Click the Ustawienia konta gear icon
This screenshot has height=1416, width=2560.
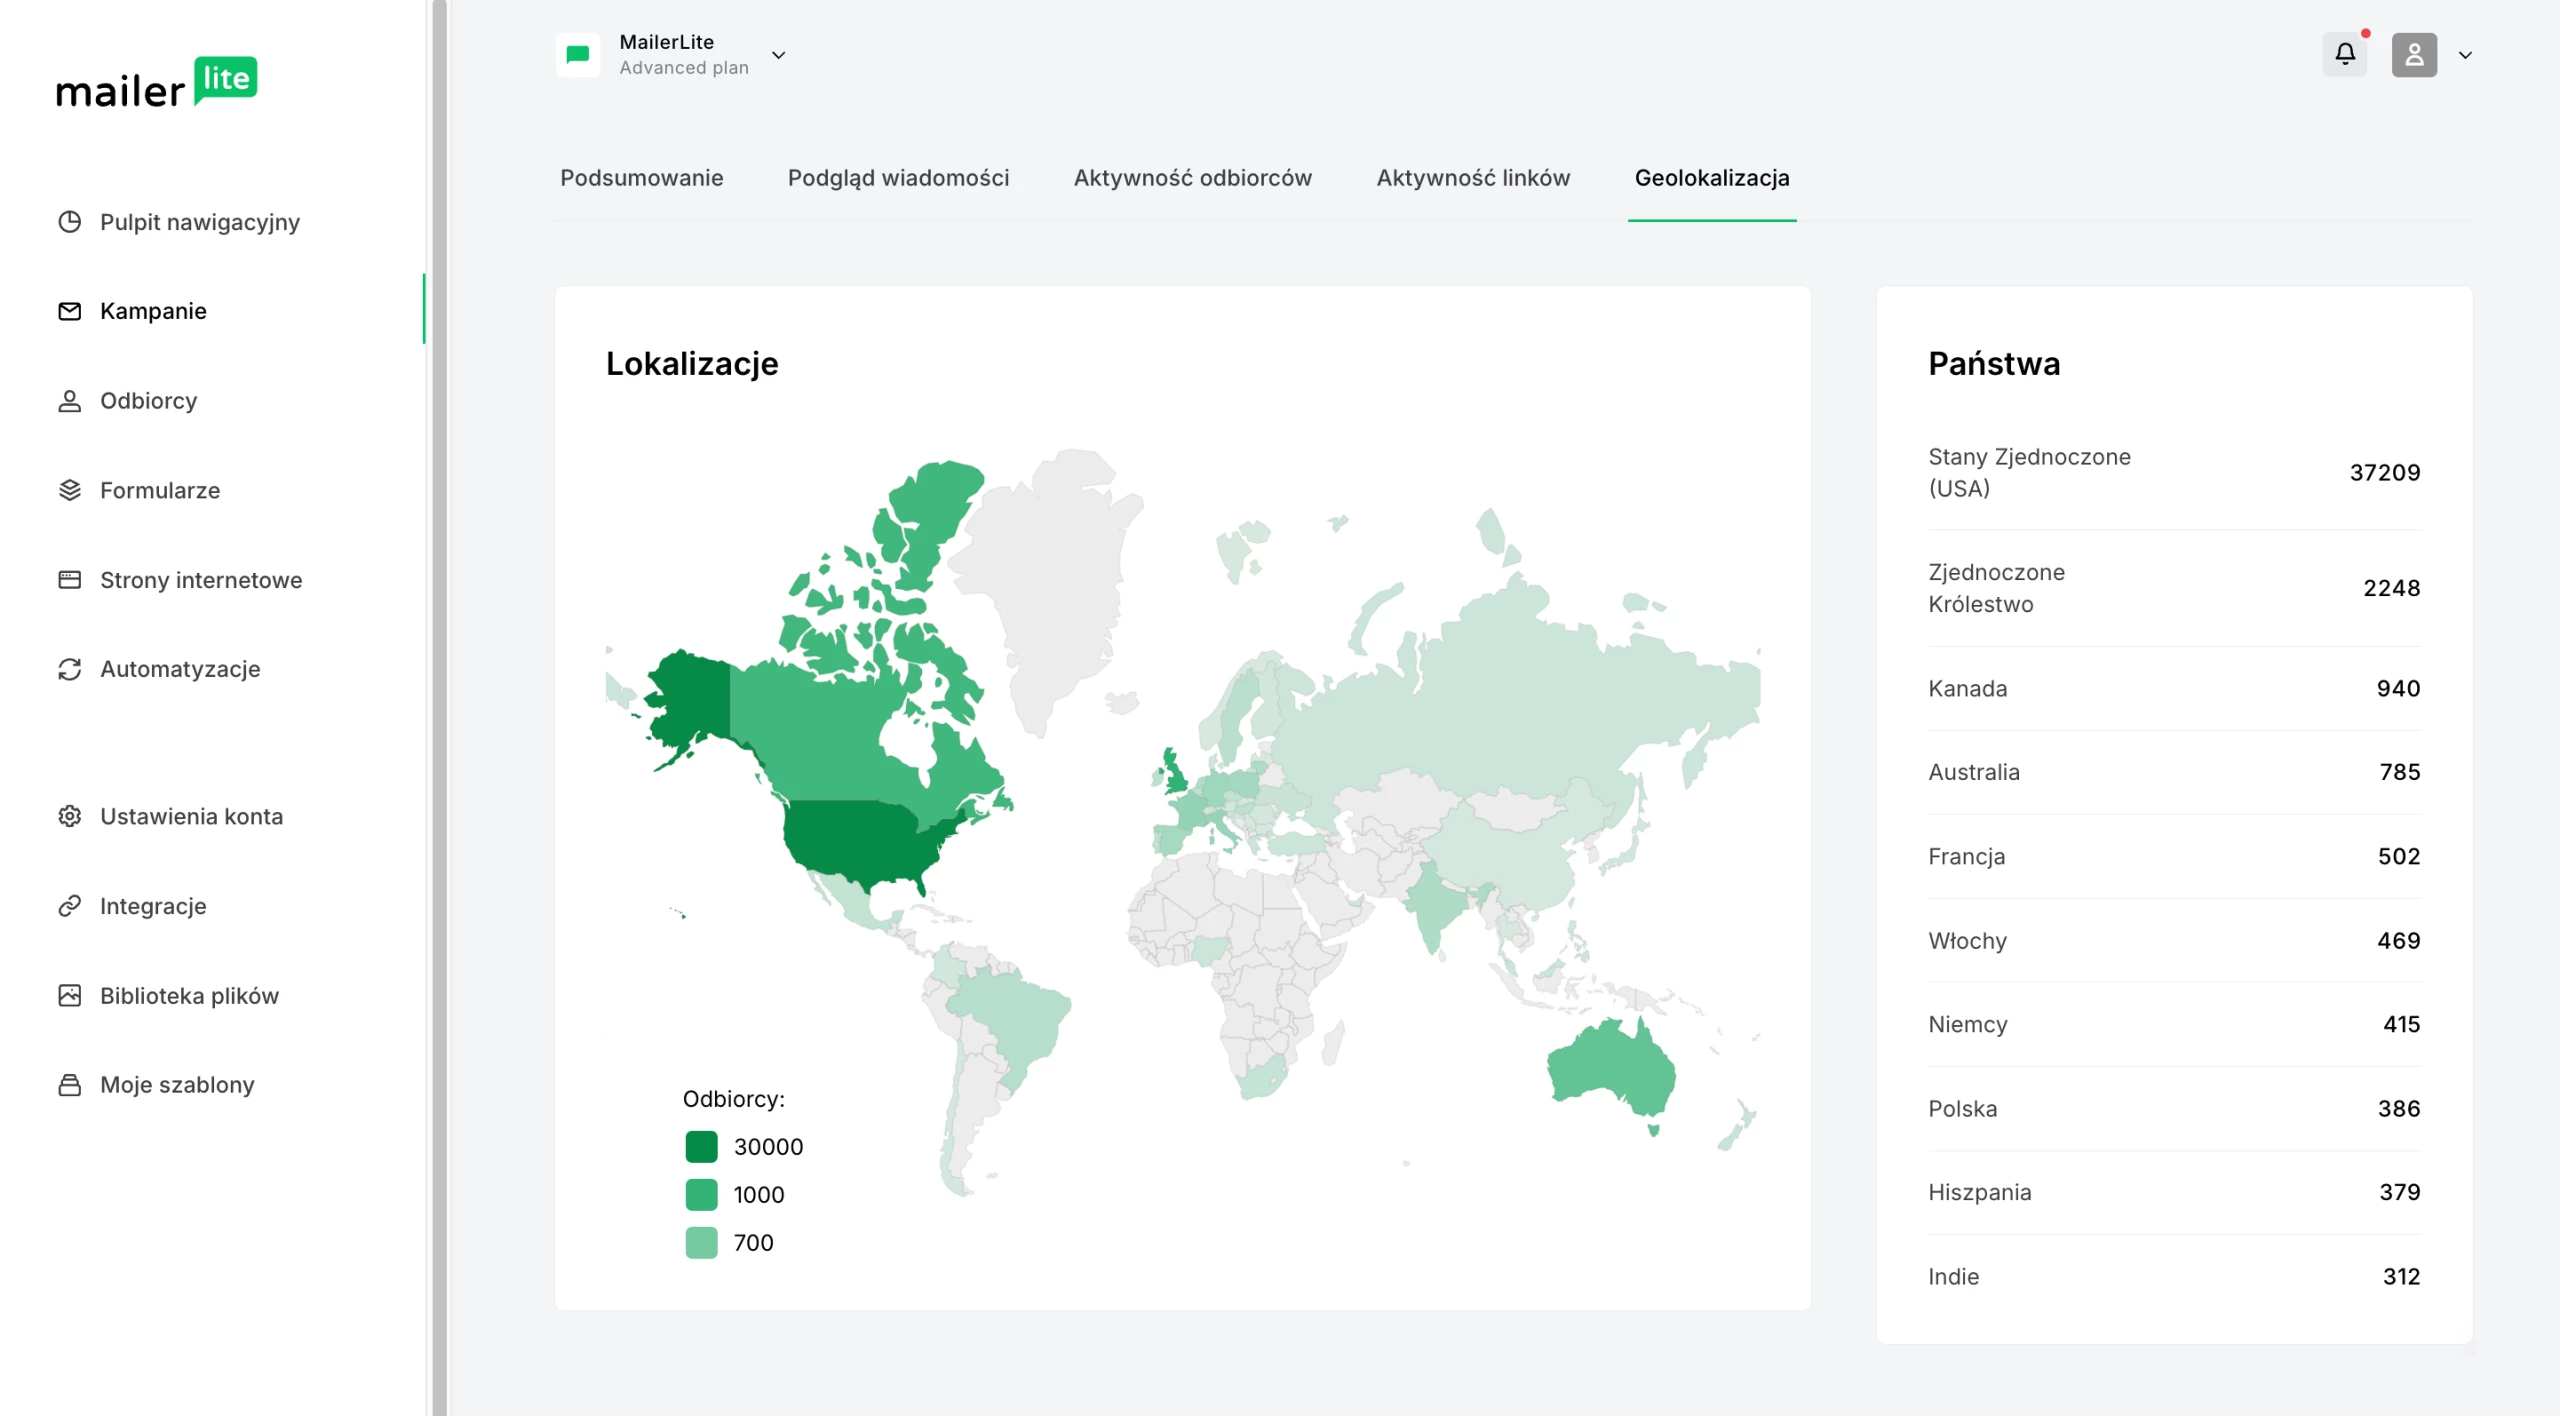(x=69, y=816)
